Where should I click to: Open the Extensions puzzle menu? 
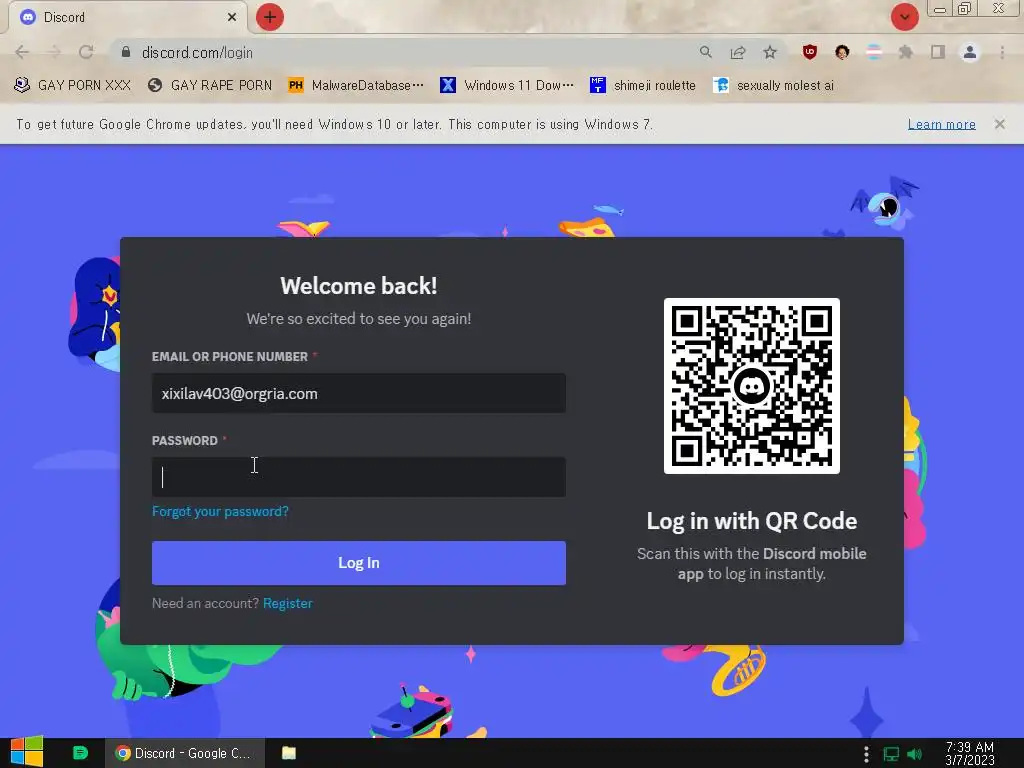coord(906,52)
